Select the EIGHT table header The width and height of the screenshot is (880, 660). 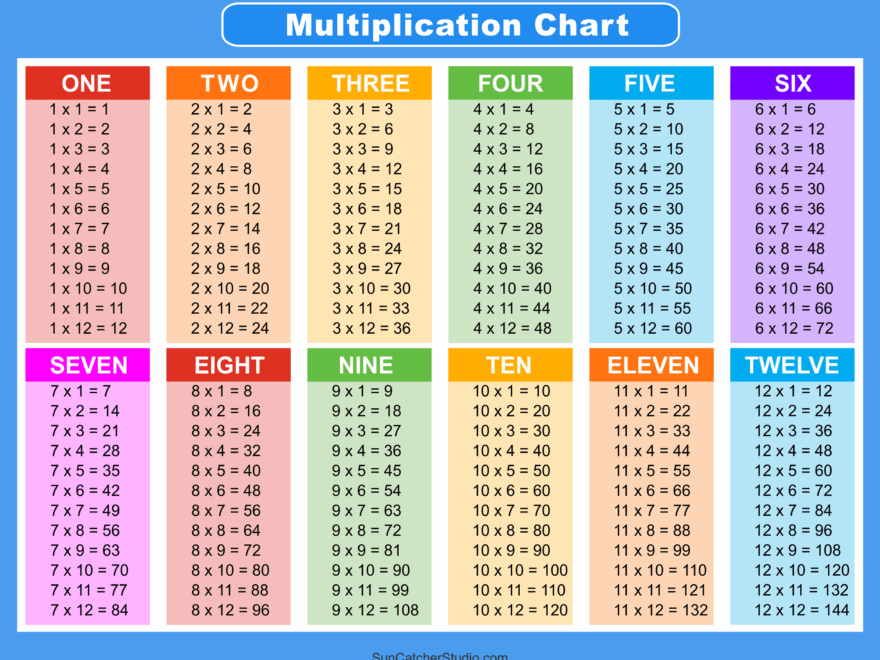tap(228, 365)
